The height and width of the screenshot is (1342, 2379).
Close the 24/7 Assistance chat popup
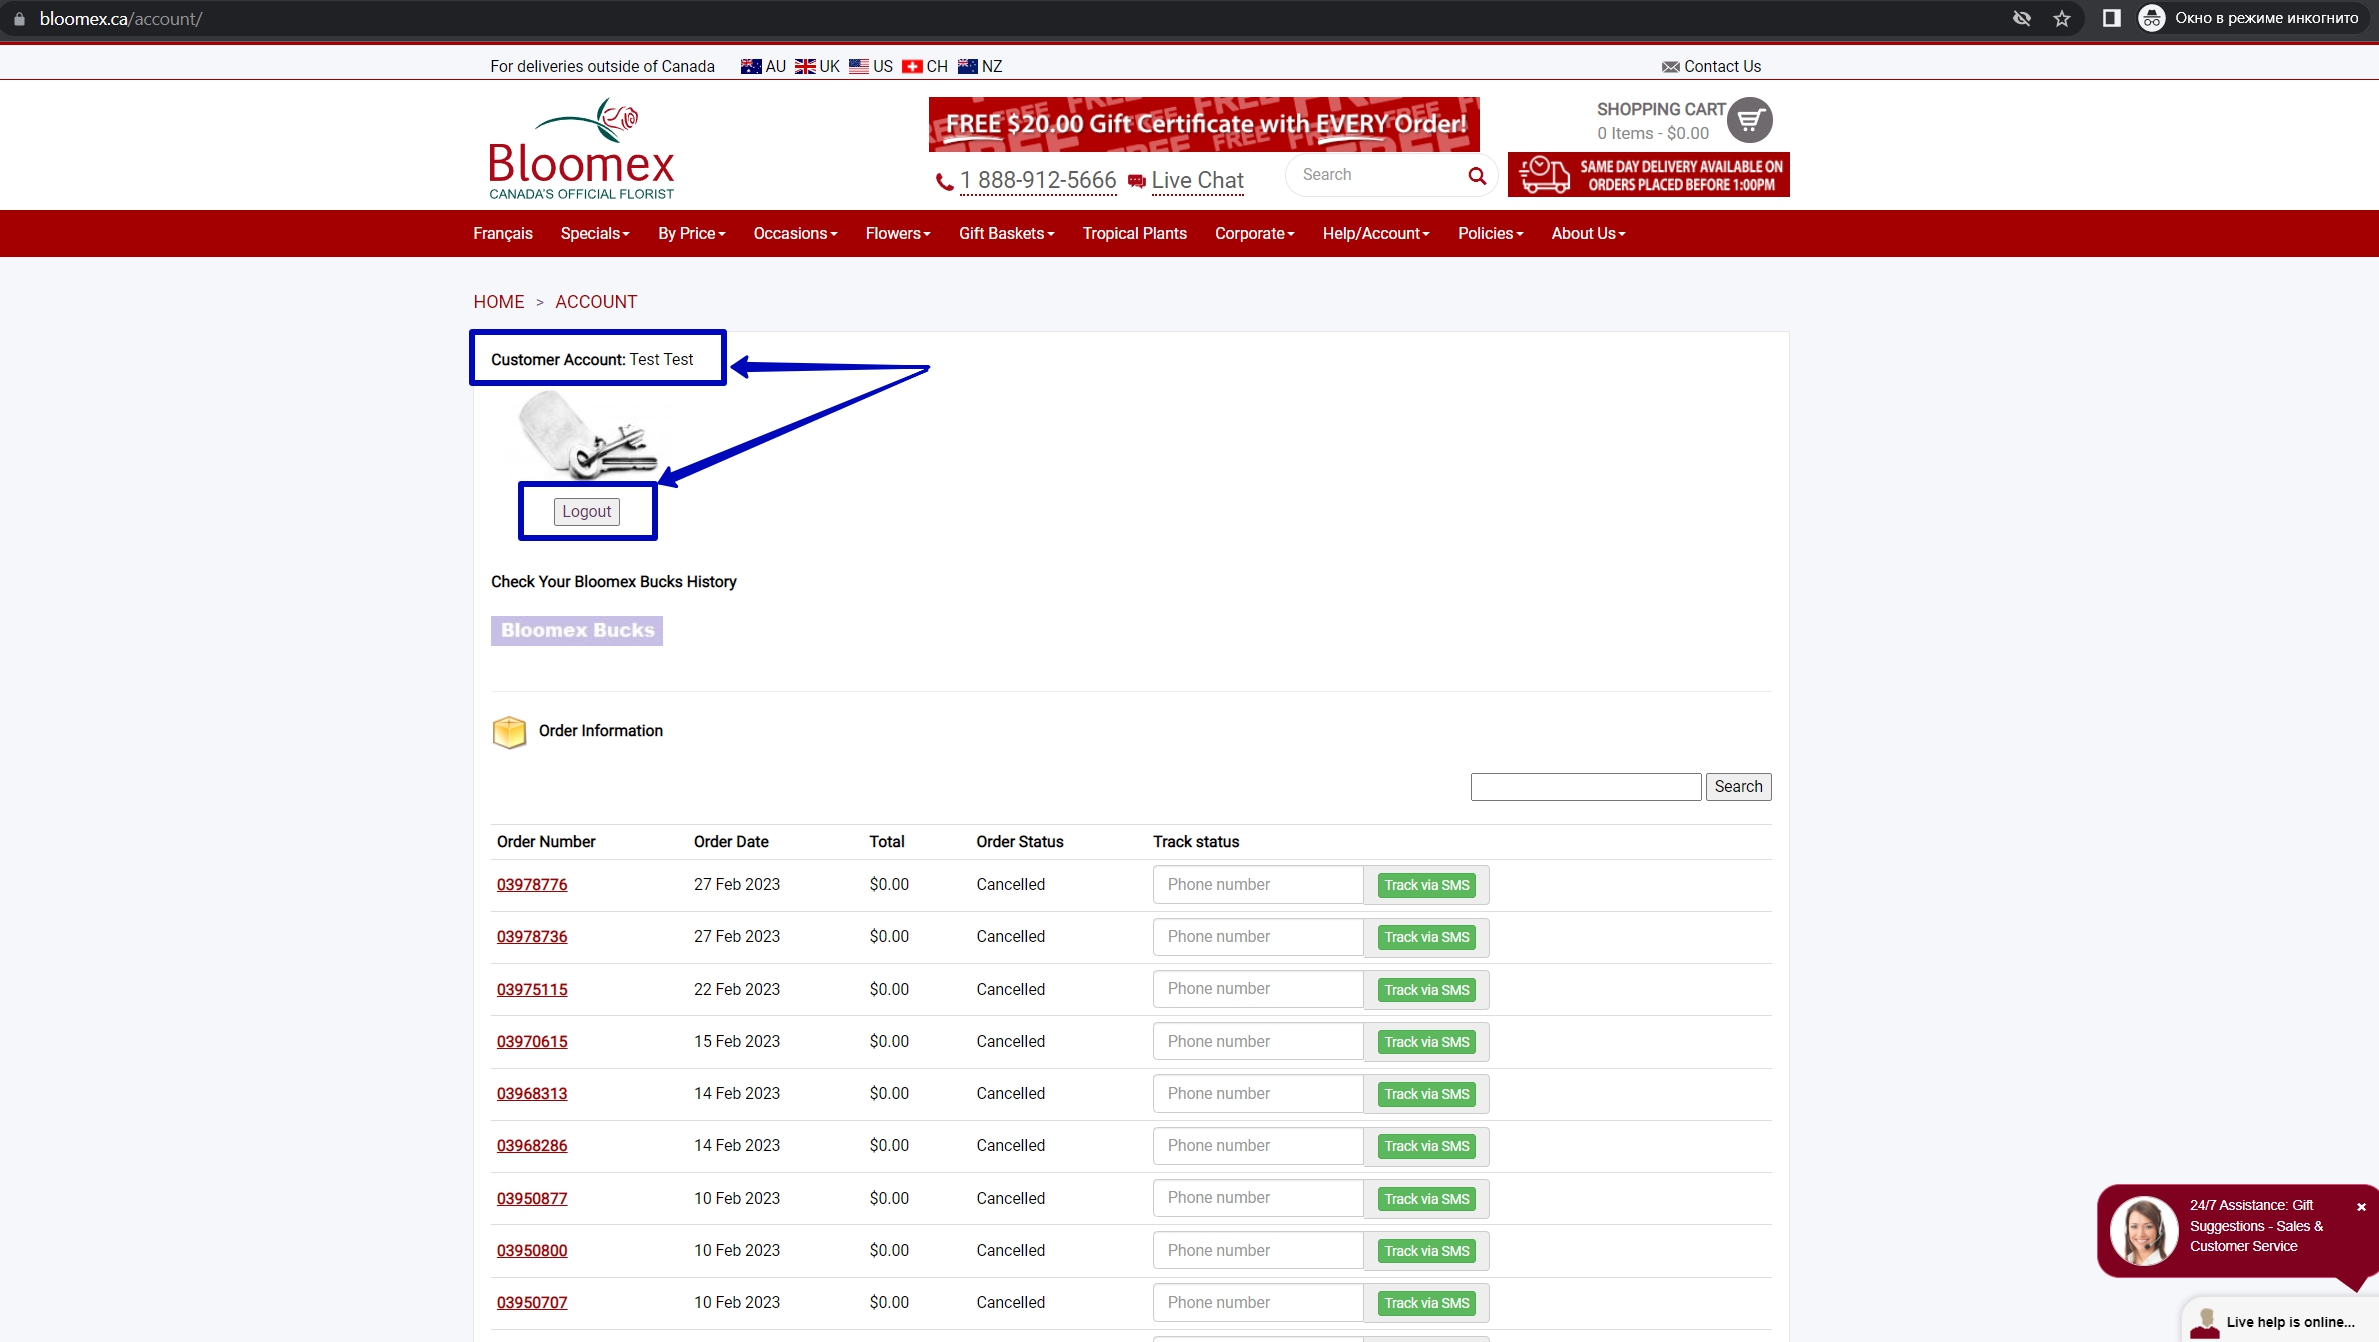tap(2361, 1207)
